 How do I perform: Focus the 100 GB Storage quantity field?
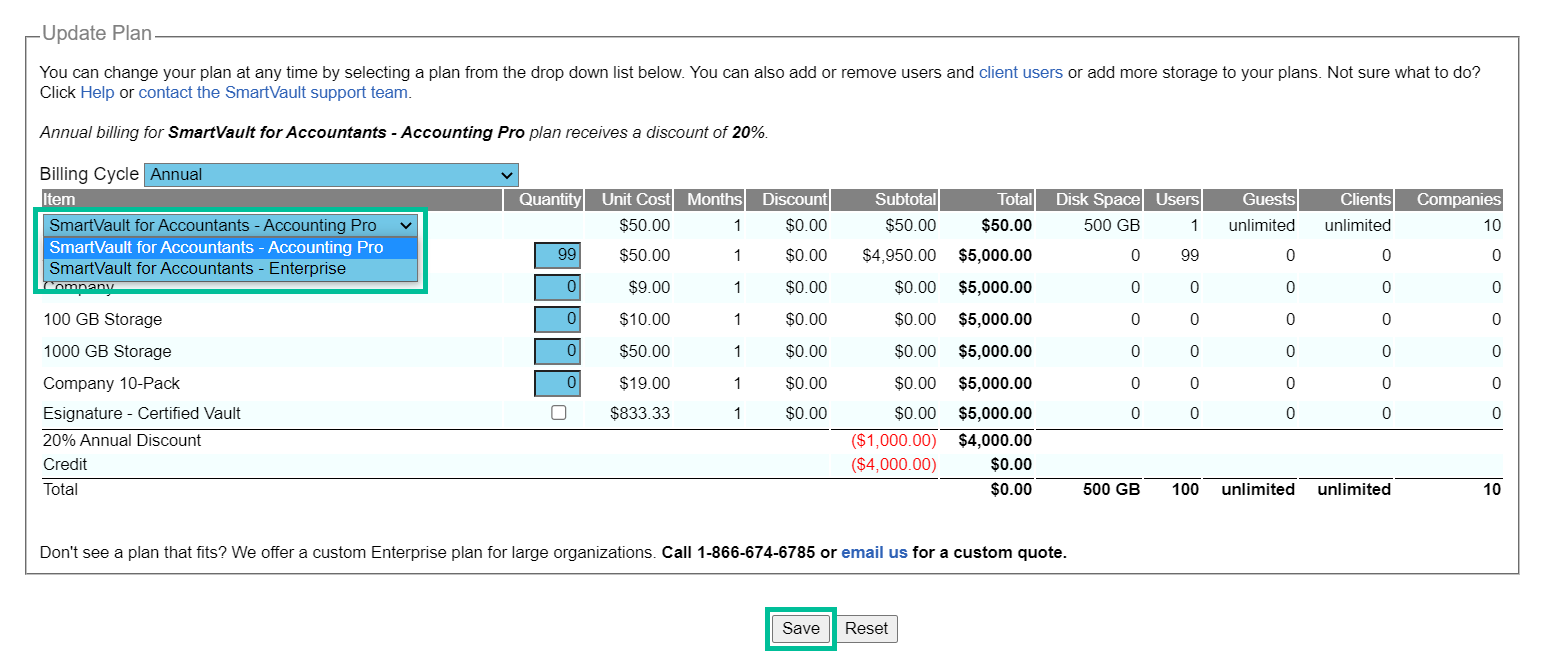[557, 320]
